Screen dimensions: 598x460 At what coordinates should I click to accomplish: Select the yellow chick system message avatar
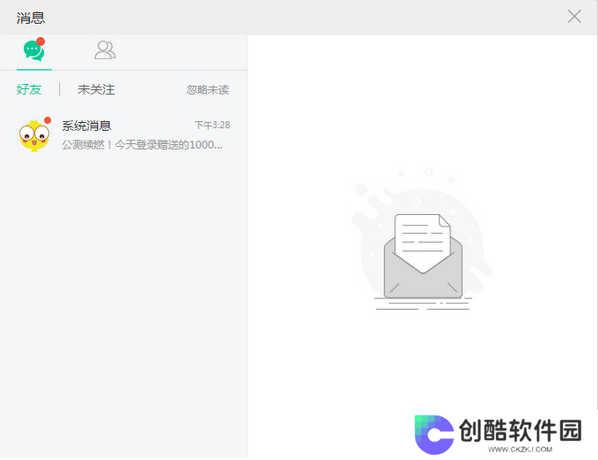pyautogui.click(x=34, y=135)
